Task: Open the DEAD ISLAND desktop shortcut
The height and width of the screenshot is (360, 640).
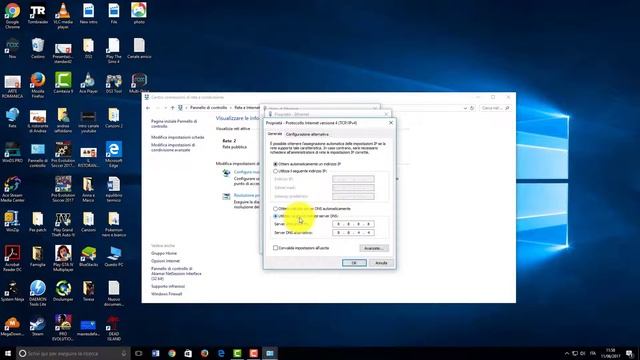Action: pos(113,328)
